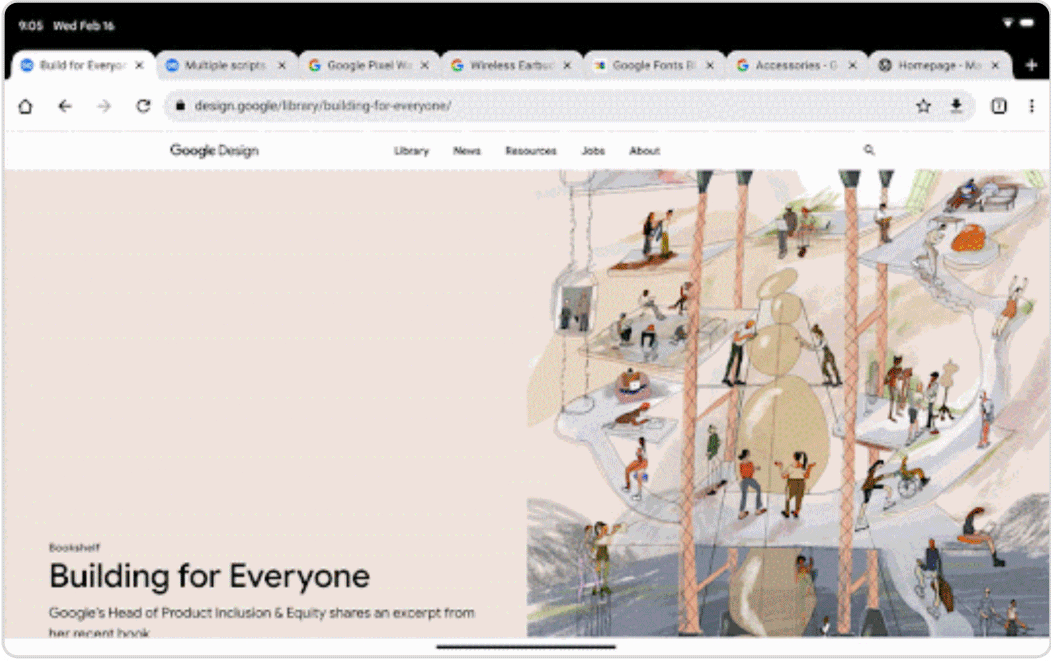Open the tab switcher counter button
1051x661 pixels.
click(998, 106)
